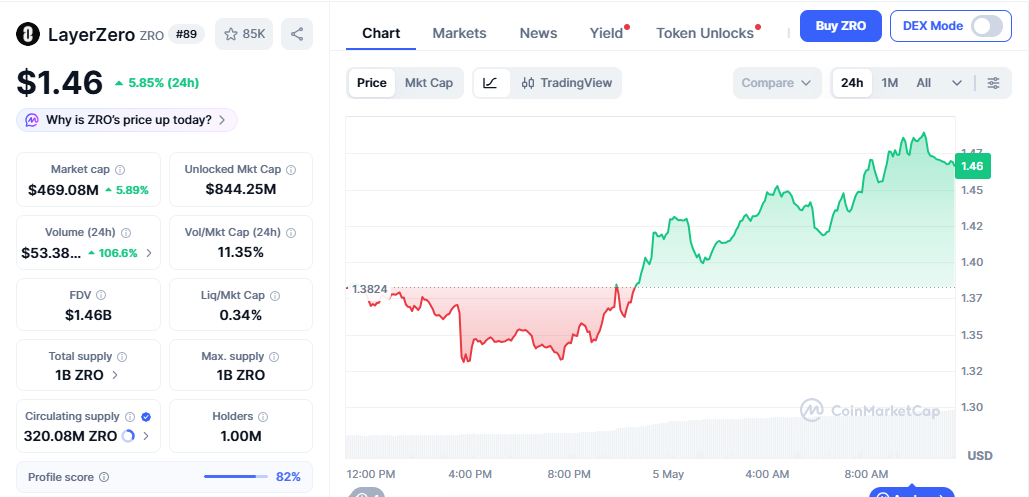Switch to TradingView candlestick view
1029x497 pixels.
pyautogui.click(x=567, y=83)
